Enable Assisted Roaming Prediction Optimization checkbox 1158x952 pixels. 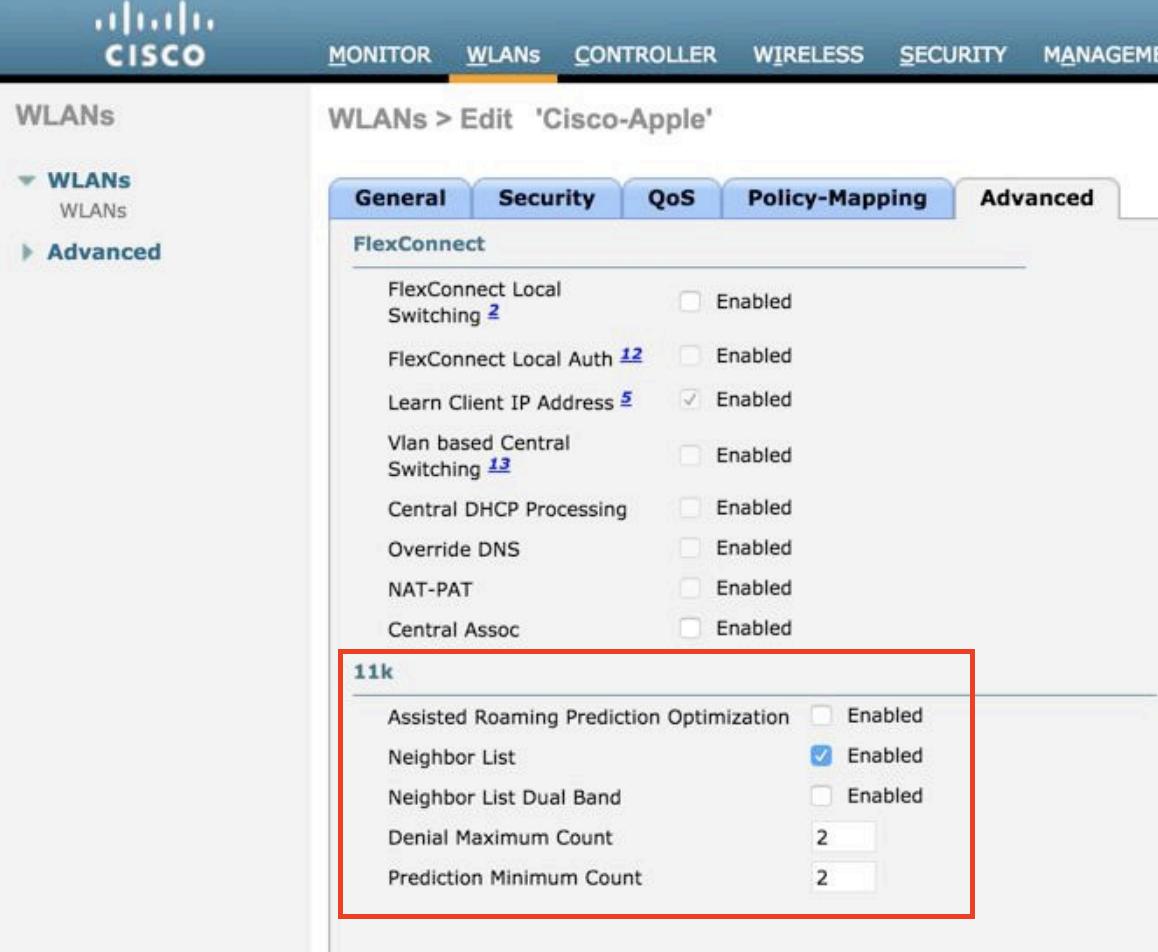click(821, 715)
